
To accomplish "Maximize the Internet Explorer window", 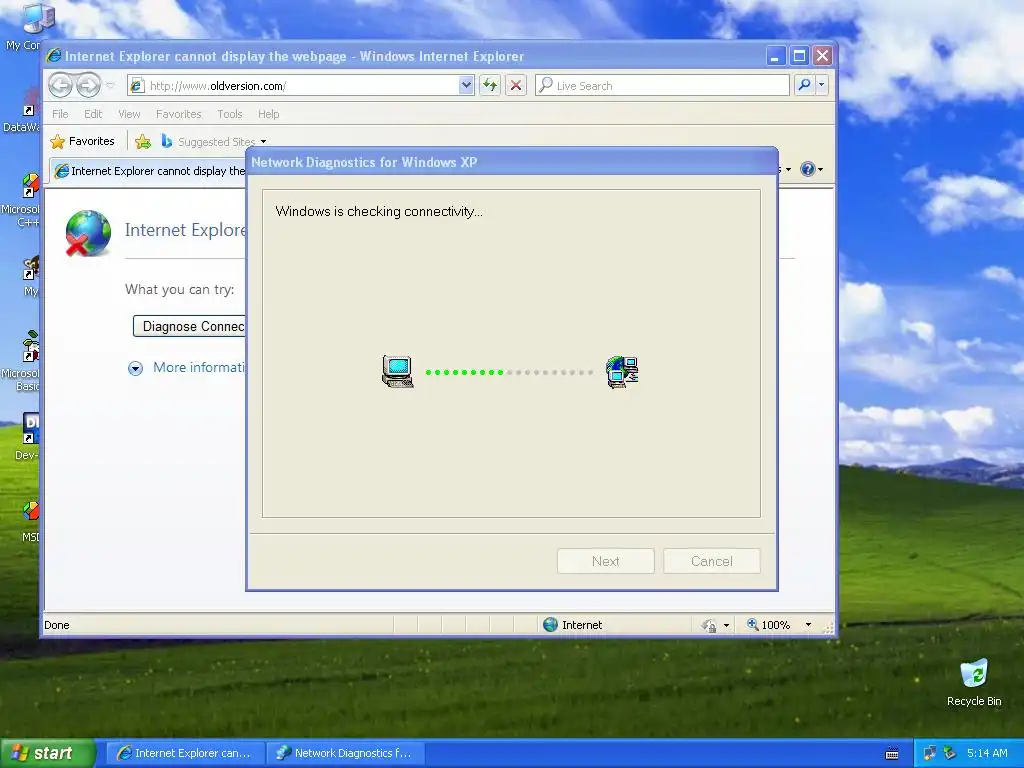I will pos(799,56).
